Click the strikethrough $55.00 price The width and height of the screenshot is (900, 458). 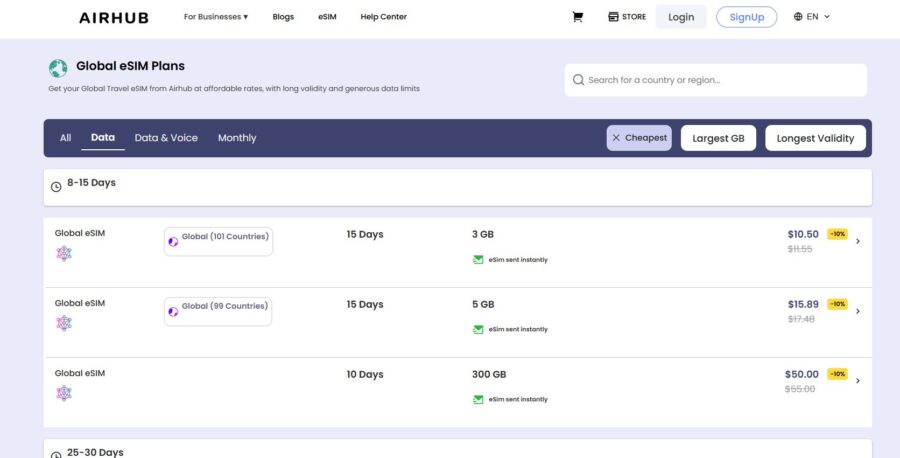tap(800, 389)
